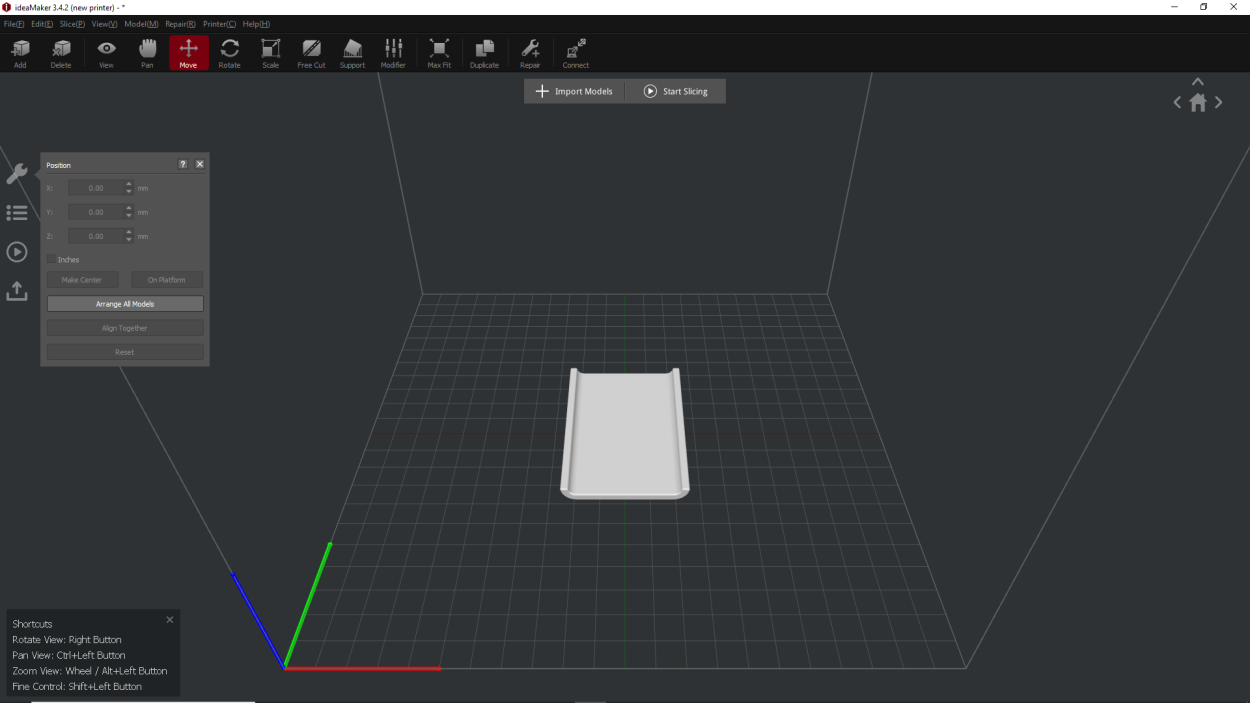
Task: Open help in the Position panel
Action: tap(183, 164)
